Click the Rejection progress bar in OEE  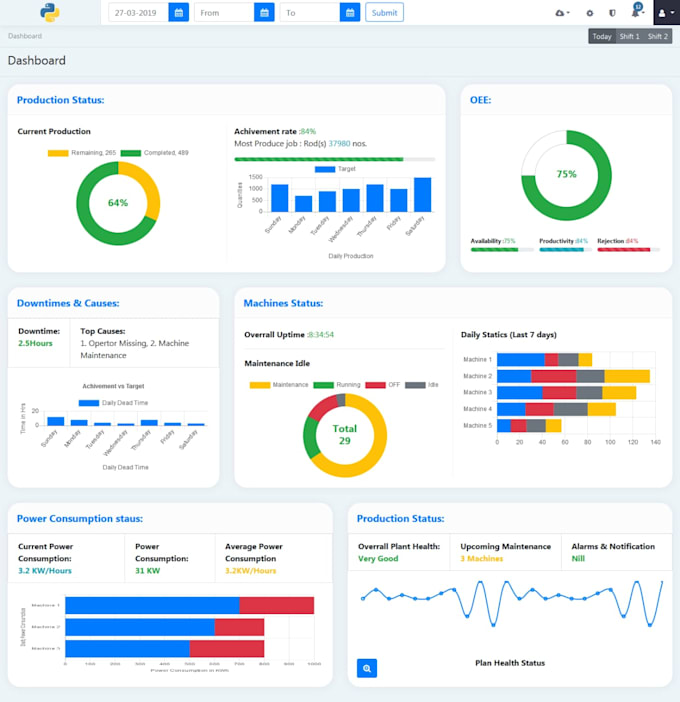coord(628,250)
